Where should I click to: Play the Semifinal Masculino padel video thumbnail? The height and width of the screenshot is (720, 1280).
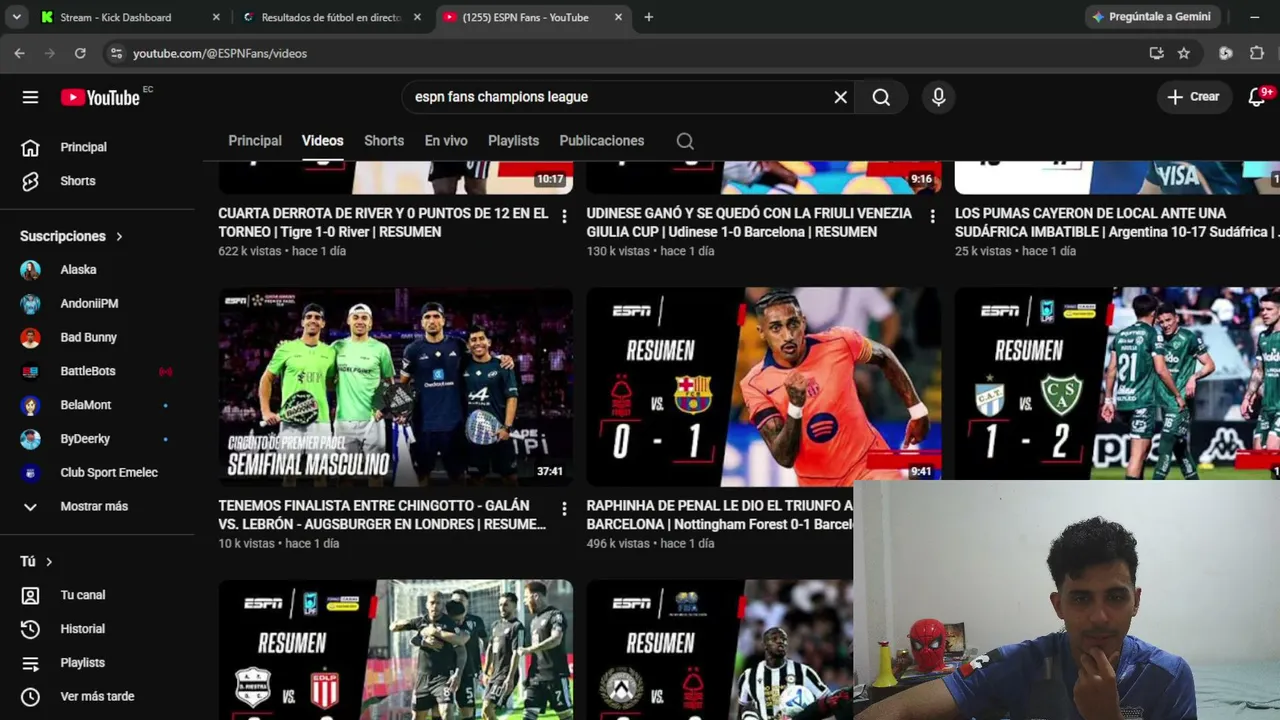[396, 387]
